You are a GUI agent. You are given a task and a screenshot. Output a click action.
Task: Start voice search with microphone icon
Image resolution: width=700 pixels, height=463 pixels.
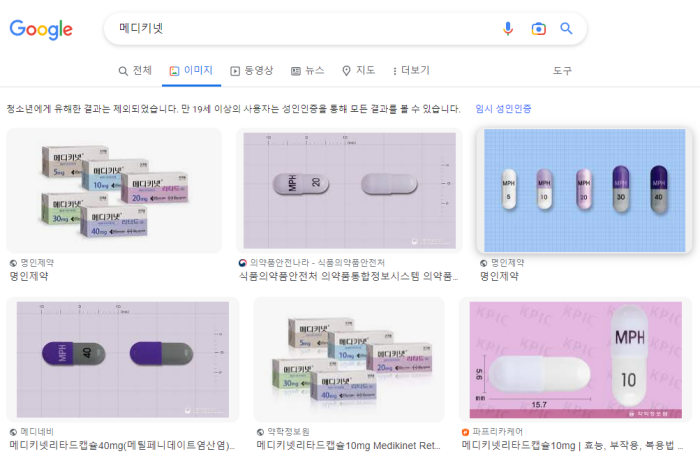[x=508, y=29]
